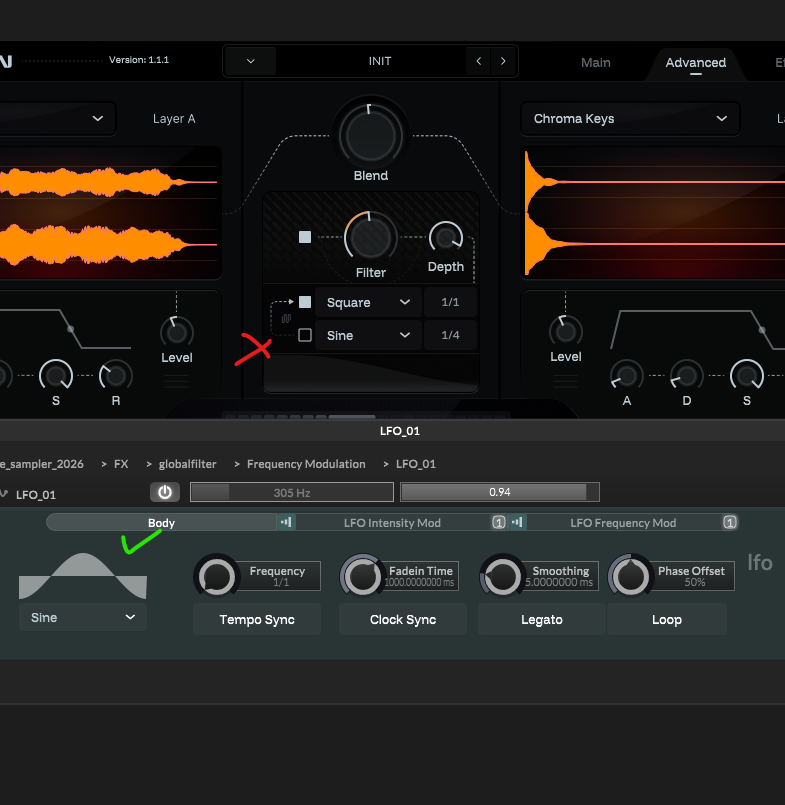
Task: Click the LFO link icon beside the Square row
Action: (285, 318)
